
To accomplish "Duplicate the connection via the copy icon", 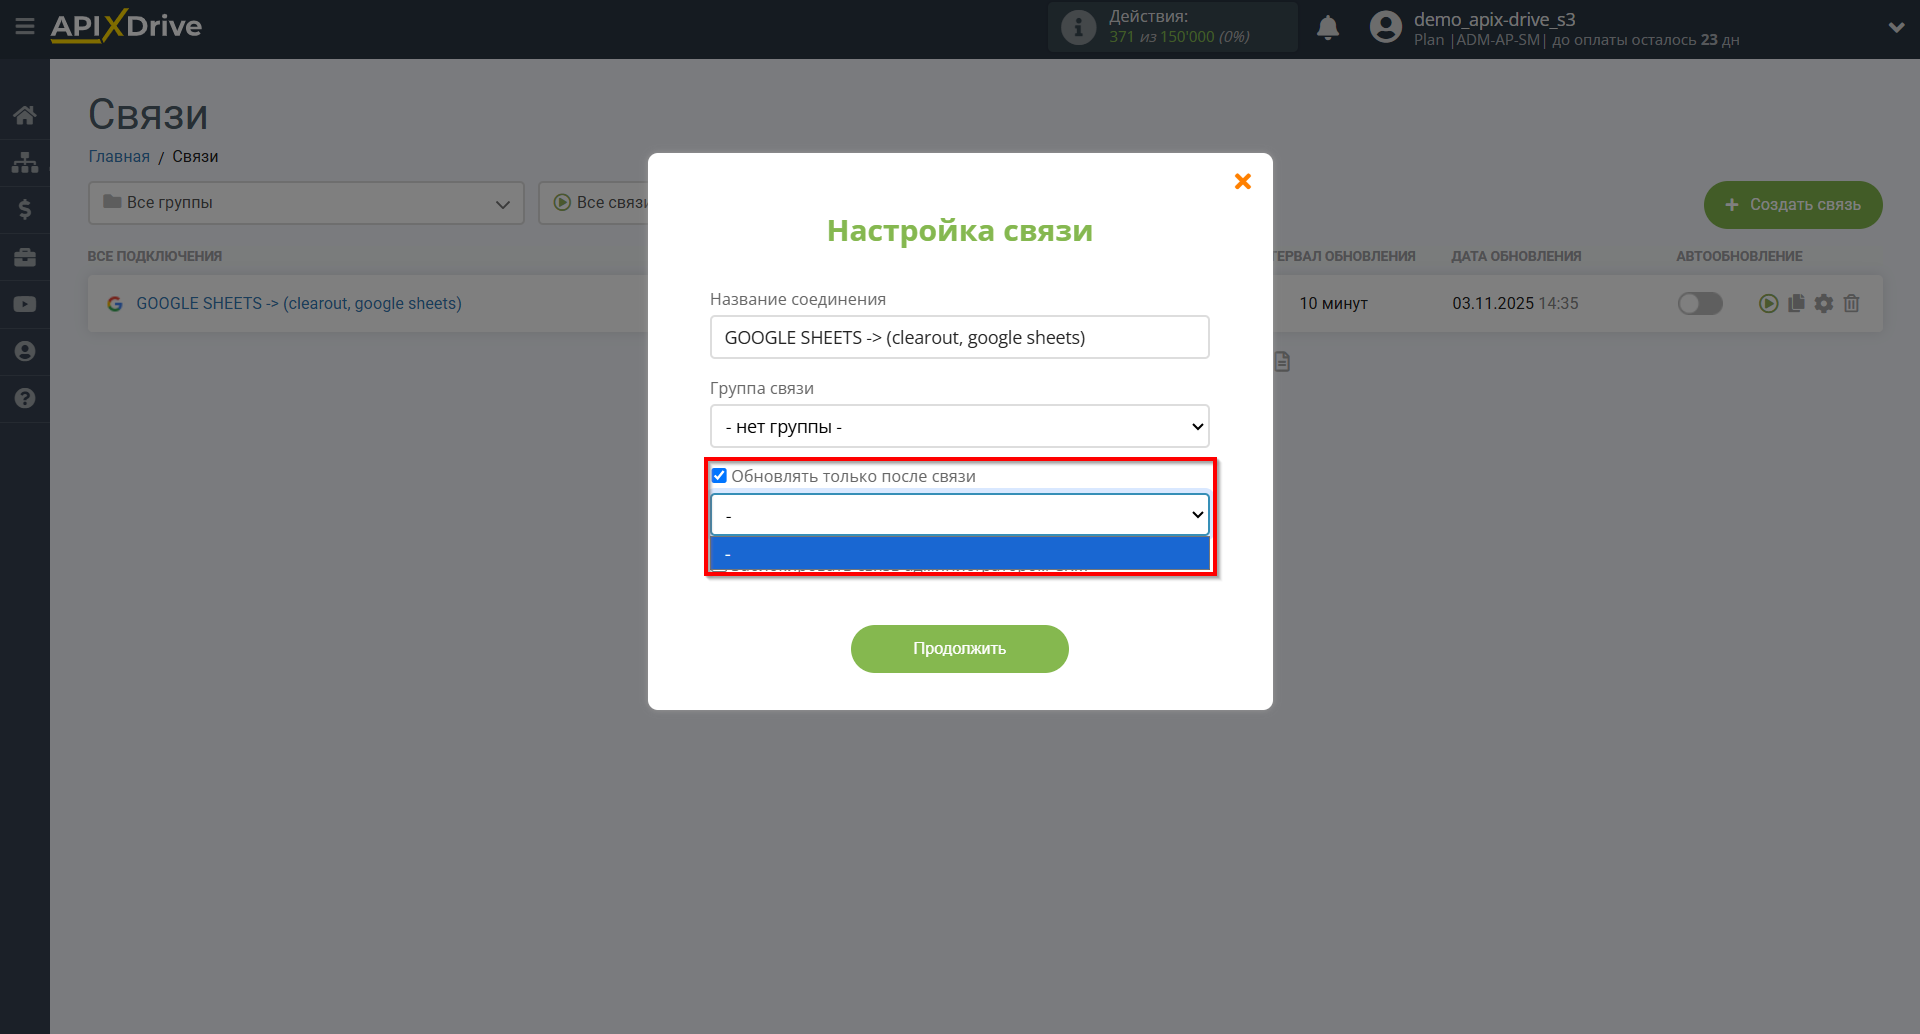I will point(1797,303).
